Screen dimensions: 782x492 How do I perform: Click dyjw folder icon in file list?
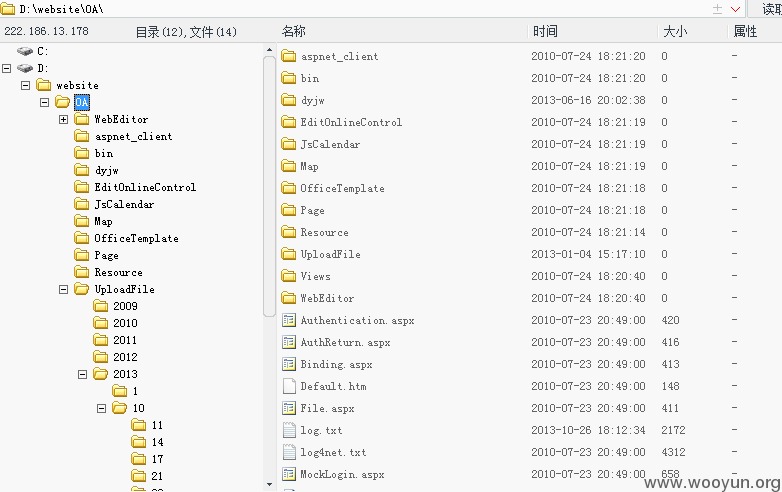[288, 100]
